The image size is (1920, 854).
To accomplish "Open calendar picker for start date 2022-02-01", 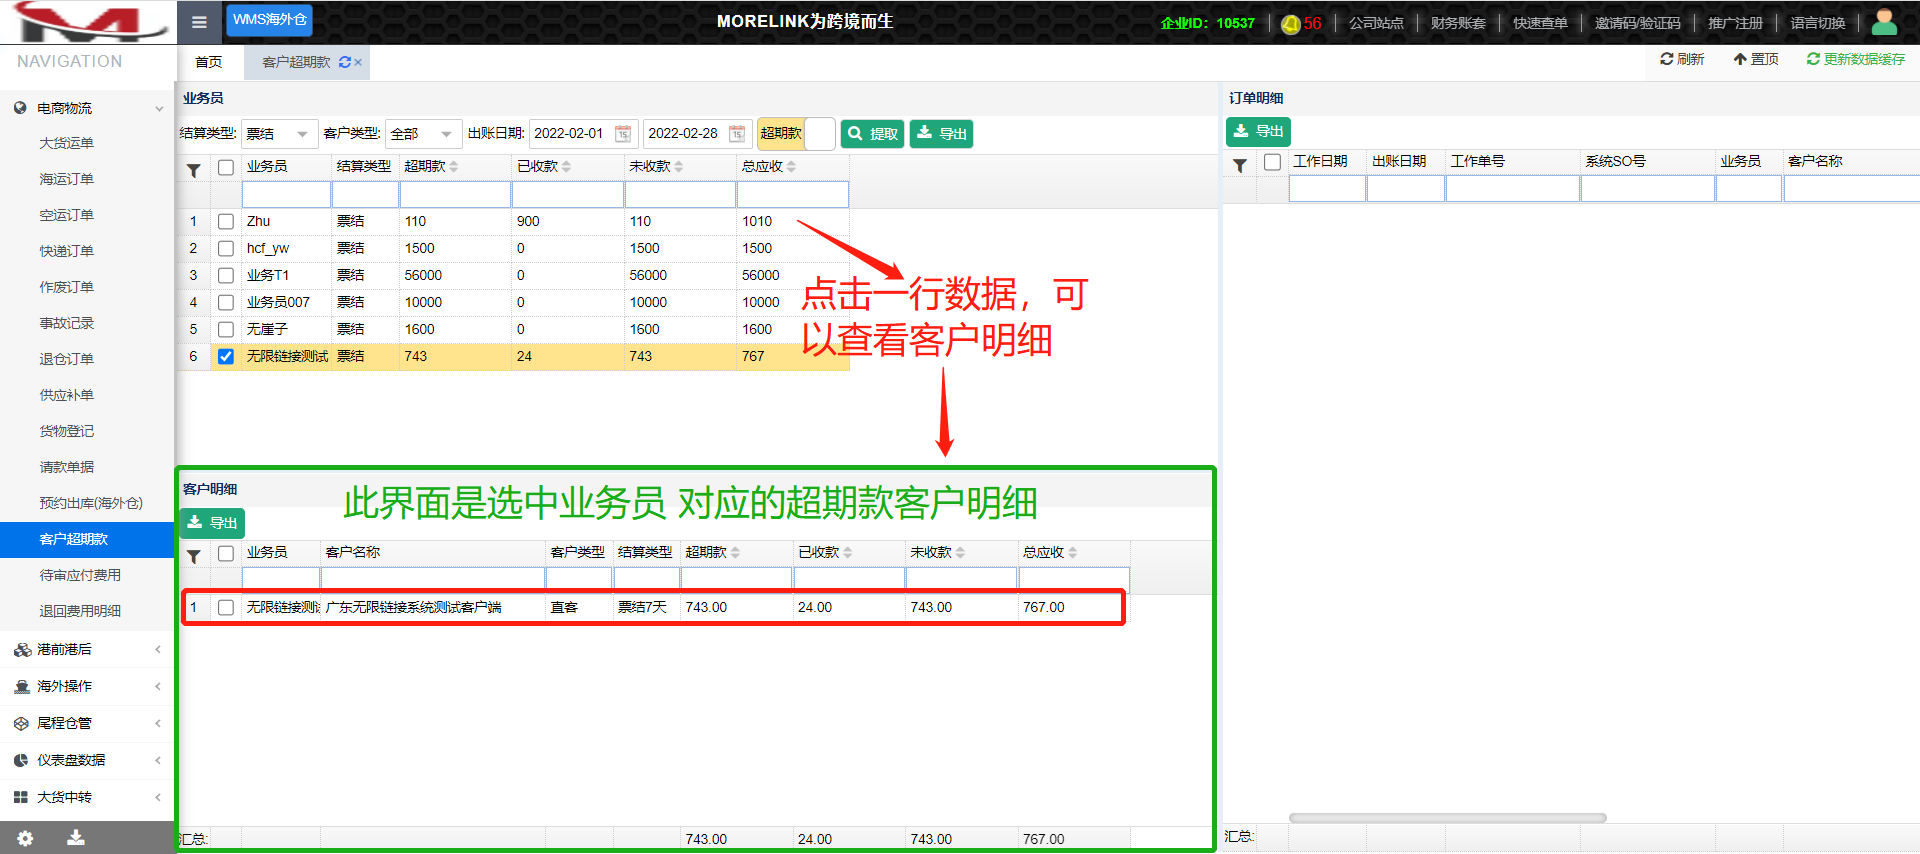I will pos(623,134).
